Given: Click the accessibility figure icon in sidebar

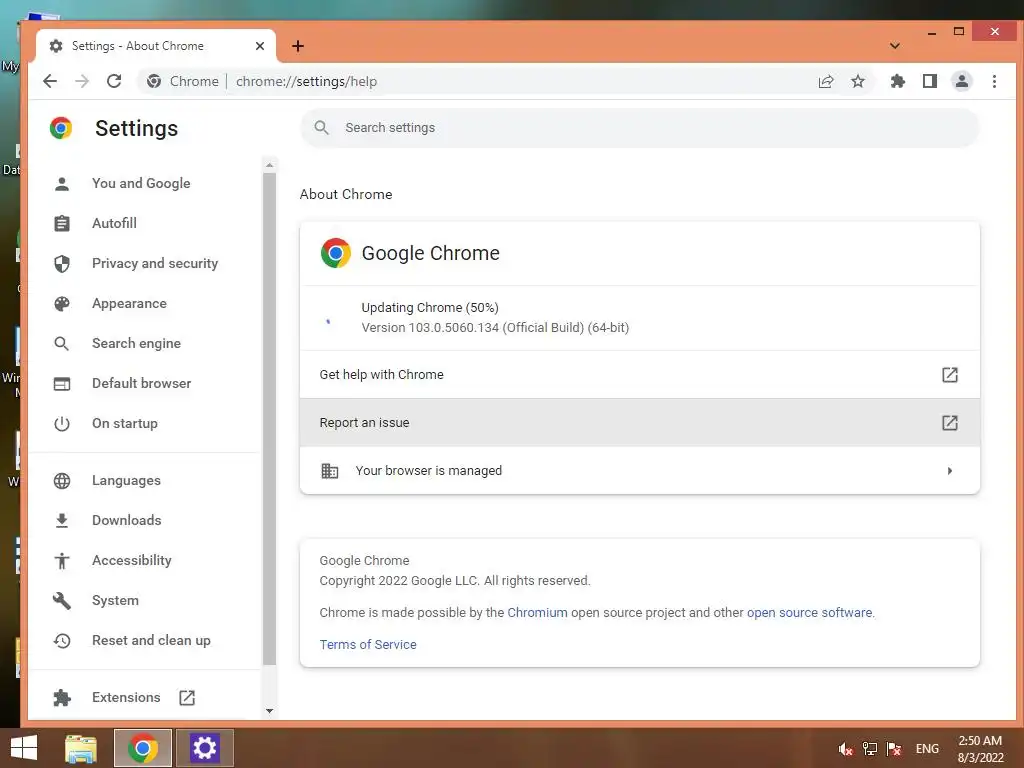Looking at the screenshot, I should click(x=62, y=560).
